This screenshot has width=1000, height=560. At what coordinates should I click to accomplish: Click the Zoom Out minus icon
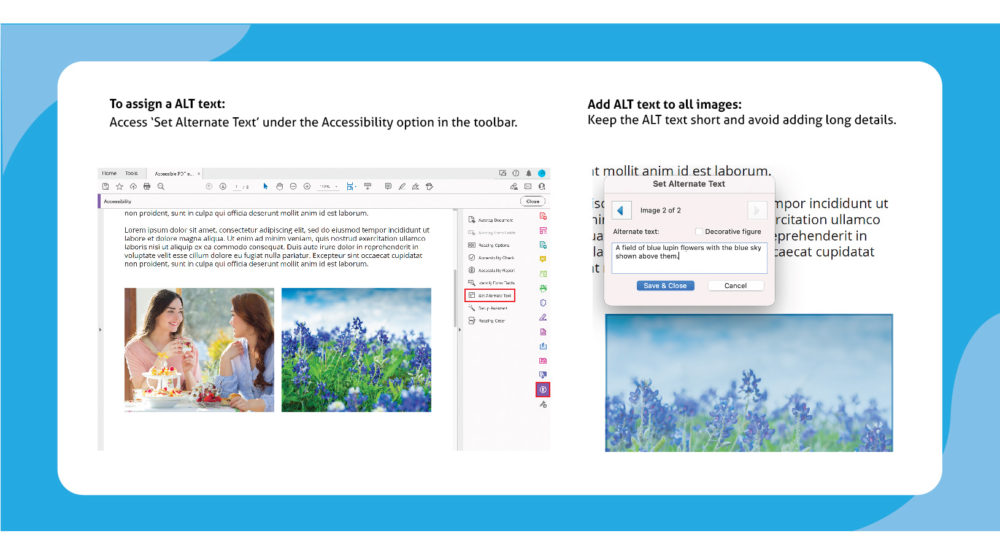pyautogui.click(x=293, y=187)
